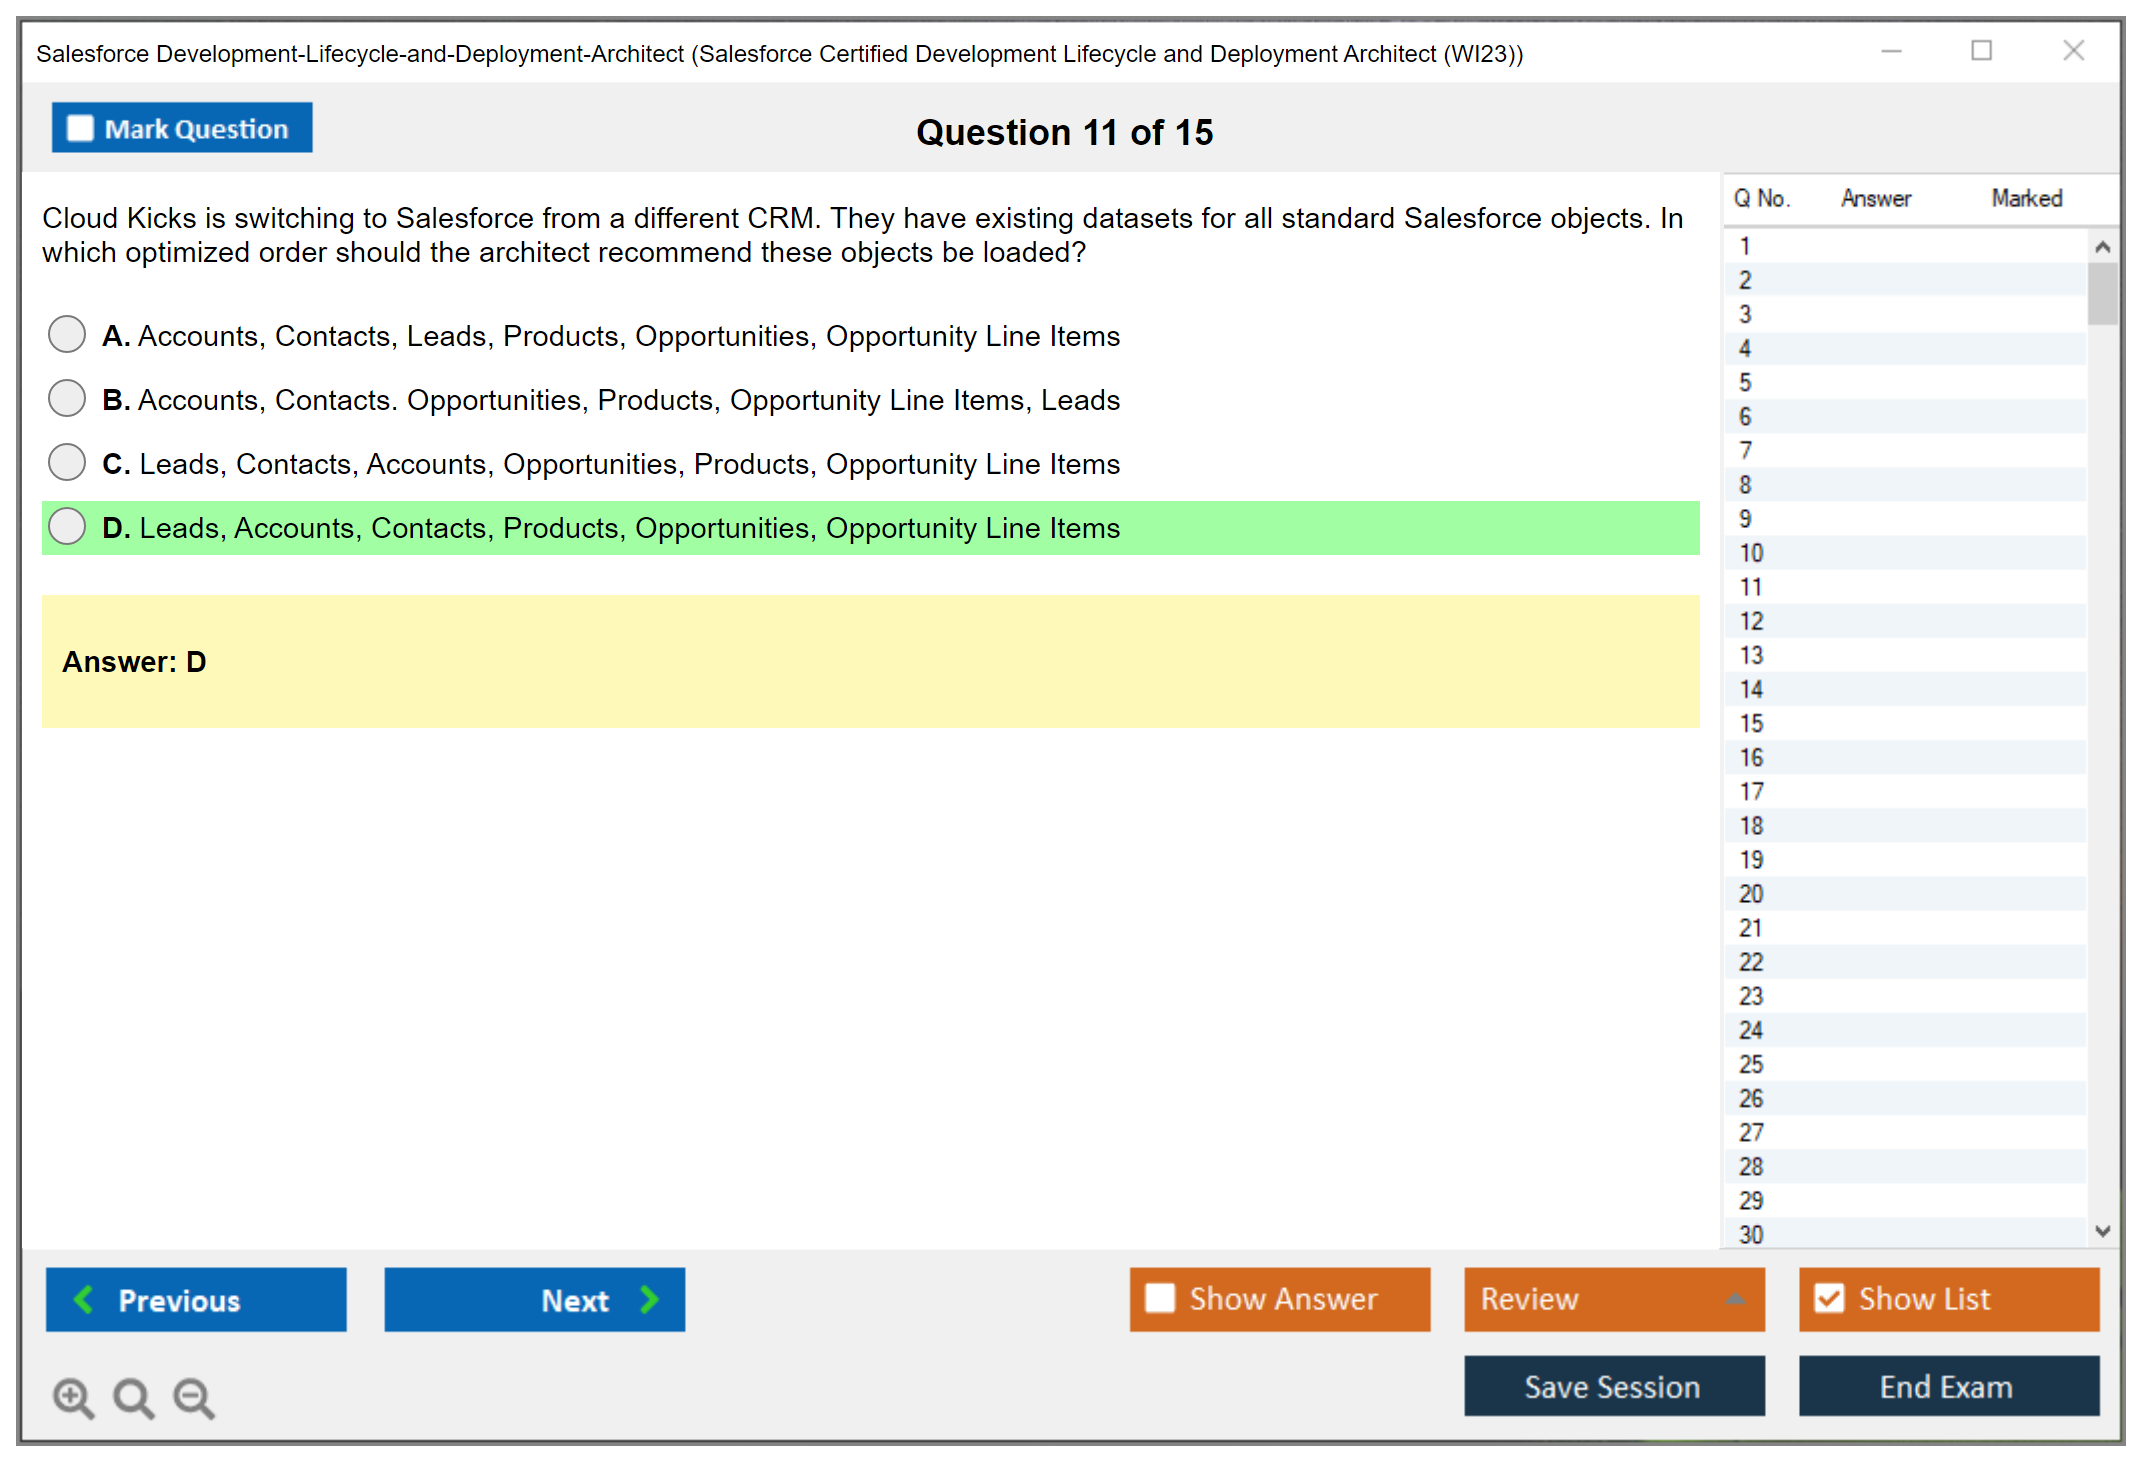The height and width of the screenshot is (1470, 2150).
Task: Toggle the Mark Question checkbox
Action: coord(81,129)
